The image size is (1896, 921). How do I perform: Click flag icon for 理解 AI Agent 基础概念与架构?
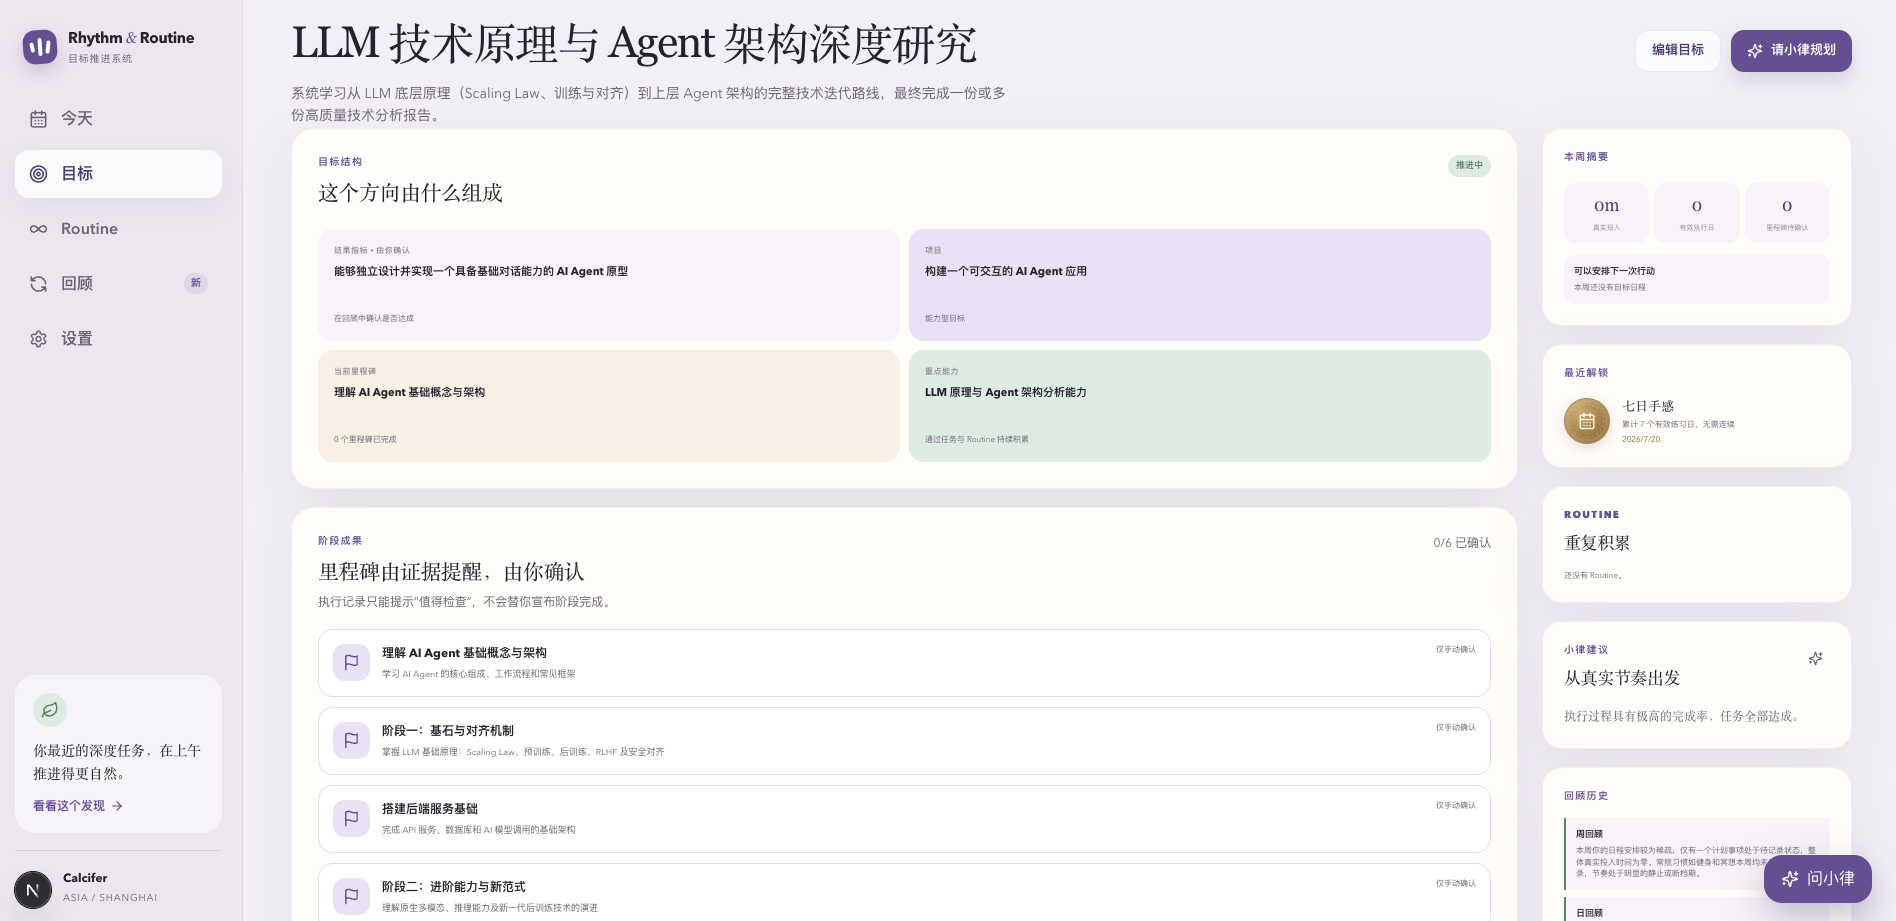tap(351, 662)
